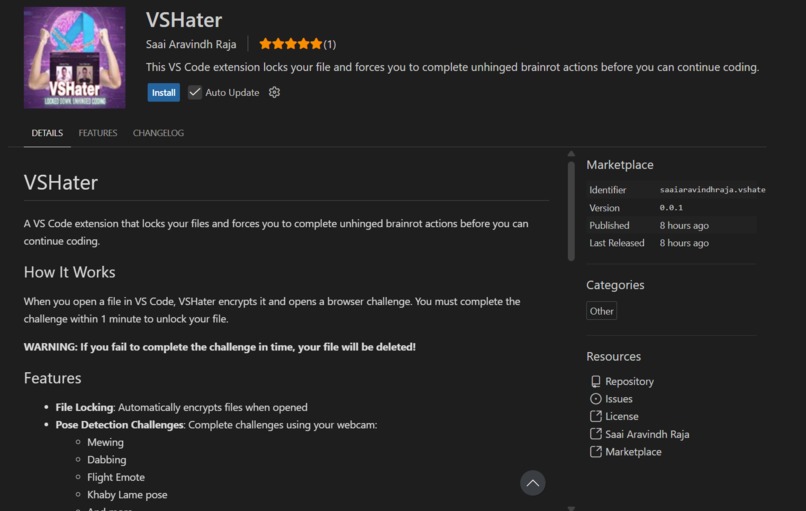Click the Features heading in readme
Image resolution: width=806 pixels, height=511 pixels.
pyautogui.click(x=52, y=378)
